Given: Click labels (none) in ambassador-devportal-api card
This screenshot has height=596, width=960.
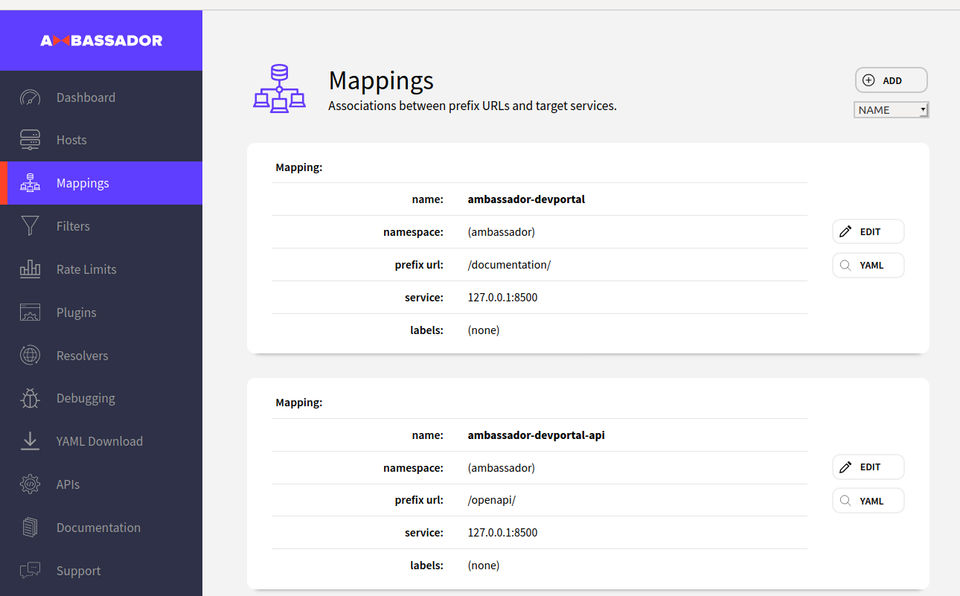Looking at the screenshot, I should (483, 565).
